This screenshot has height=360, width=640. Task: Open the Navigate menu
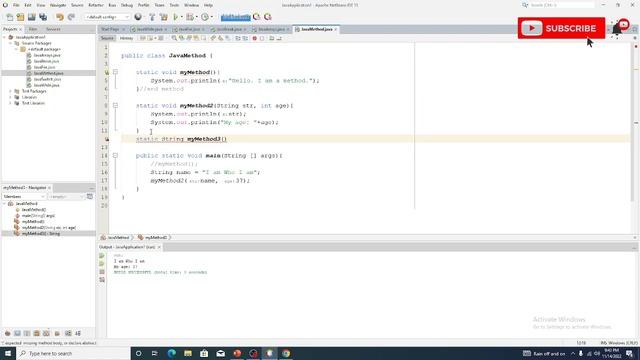tap(58, 5)
